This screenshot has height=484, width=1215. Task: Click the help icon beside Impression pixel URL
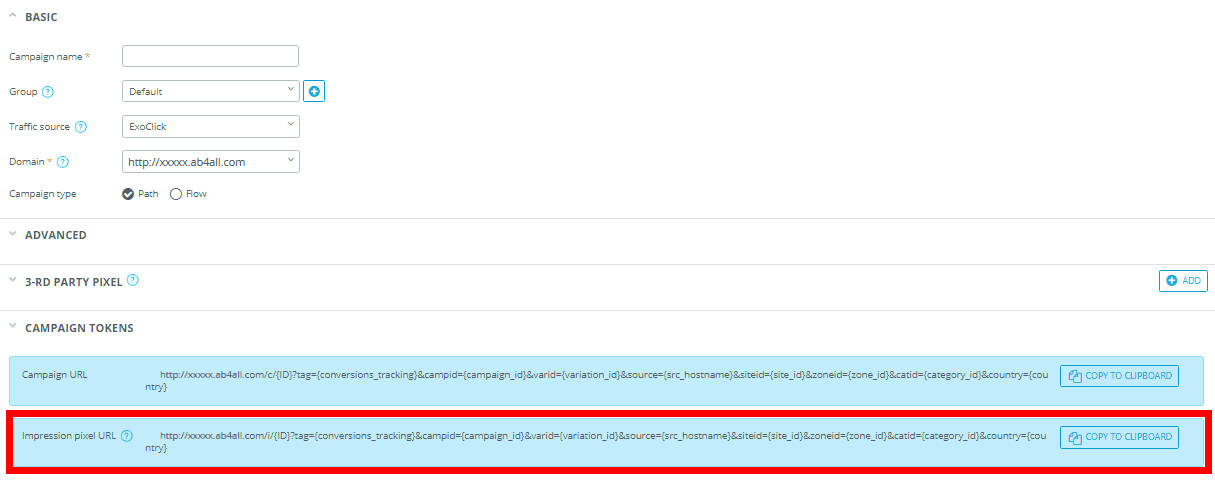pos(127,436)
